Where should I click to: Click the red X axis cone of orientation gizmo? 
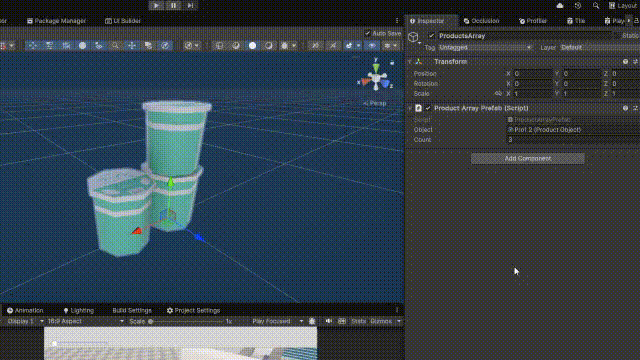(x=366, y=82)
